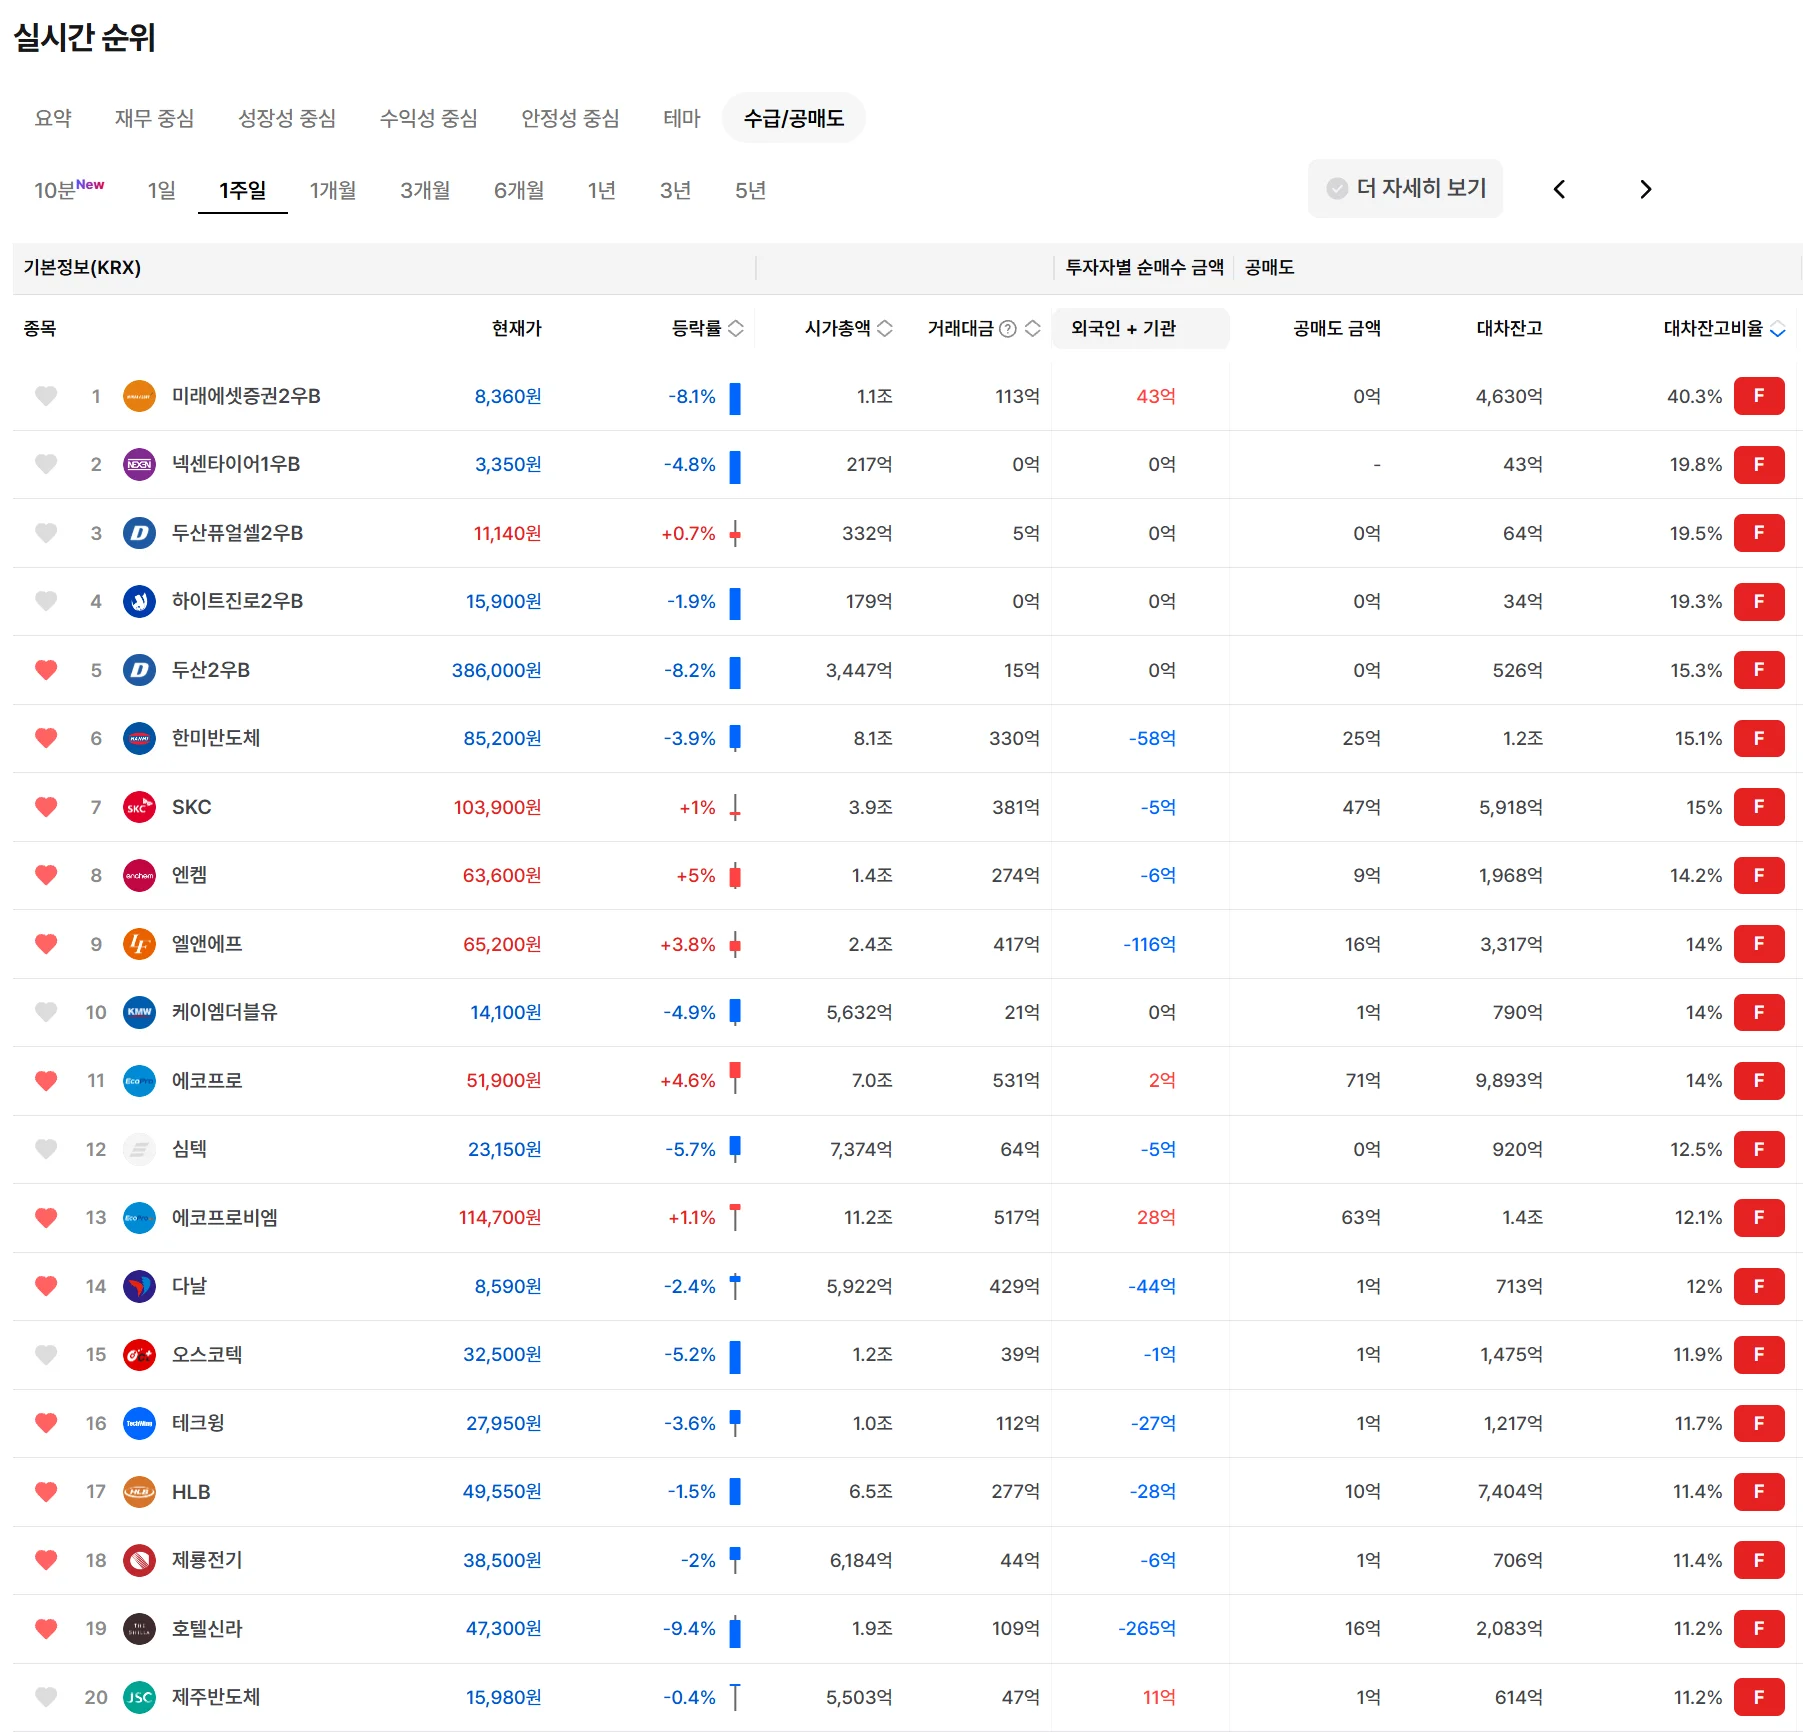Click the 외국인 + 기관 column header
This screenshot has width=1803, height=1732.
point(1140,328)
